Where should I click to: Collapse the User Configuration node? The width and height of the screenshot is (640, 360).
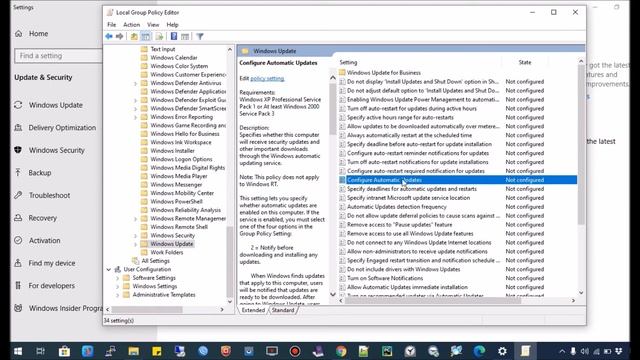(x=109, y=269)
